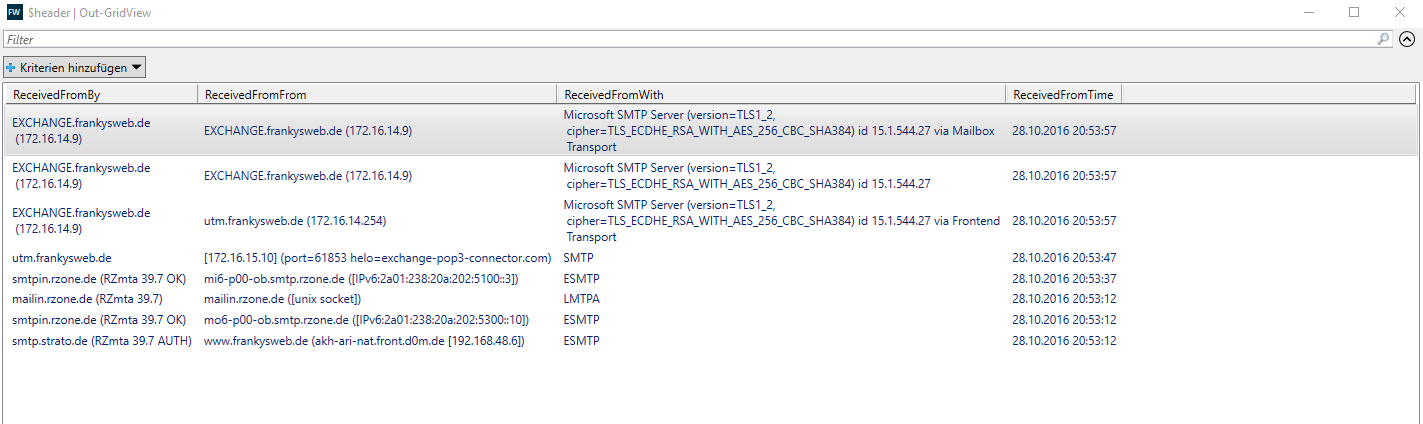Image resolution: width=1423 pixels, height=424 pixels.
Task: Sort by ReceivedFromWith column header
Action: point(780,94)
